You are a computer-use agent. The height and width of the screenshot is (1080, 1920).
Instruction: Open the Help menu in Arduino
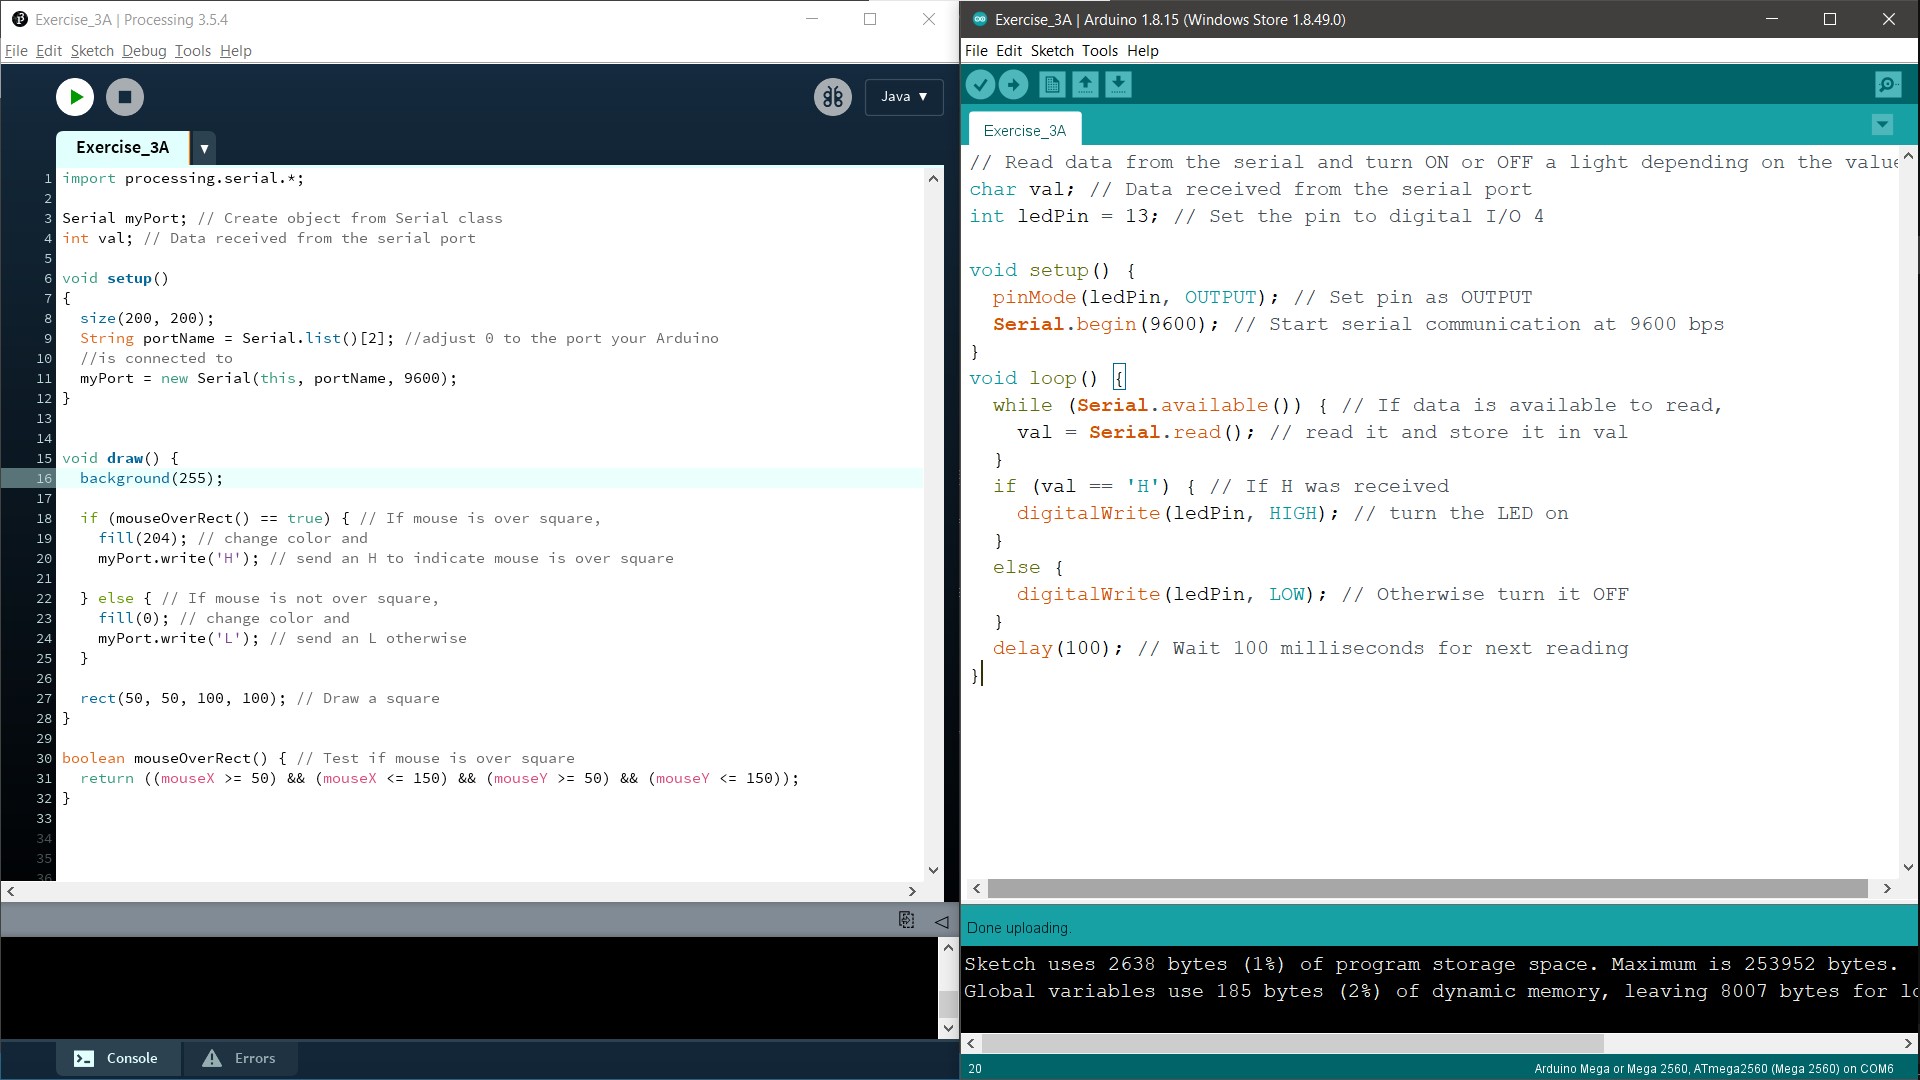(1143, 51)
